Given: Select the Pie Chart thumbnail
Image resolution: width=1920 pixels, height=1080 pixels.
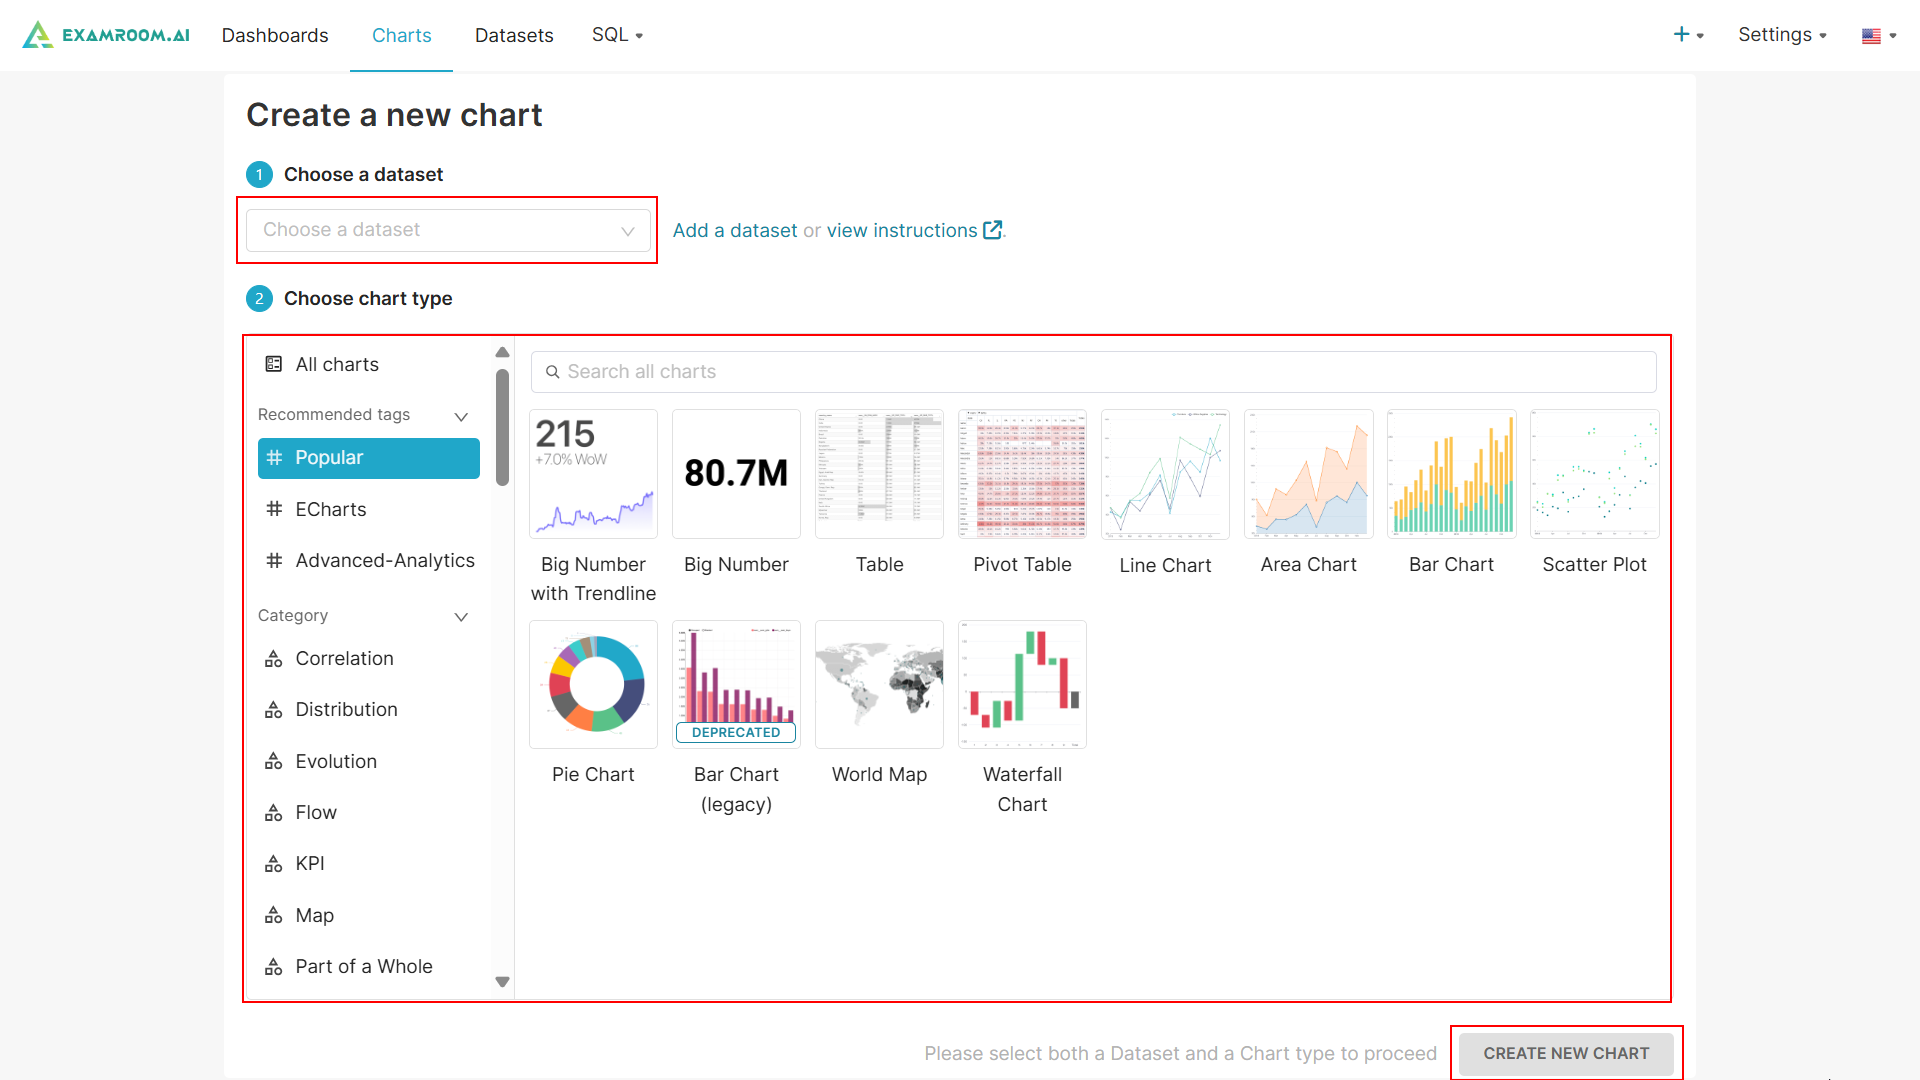Looking at the screenshot, I should point(593,685).
